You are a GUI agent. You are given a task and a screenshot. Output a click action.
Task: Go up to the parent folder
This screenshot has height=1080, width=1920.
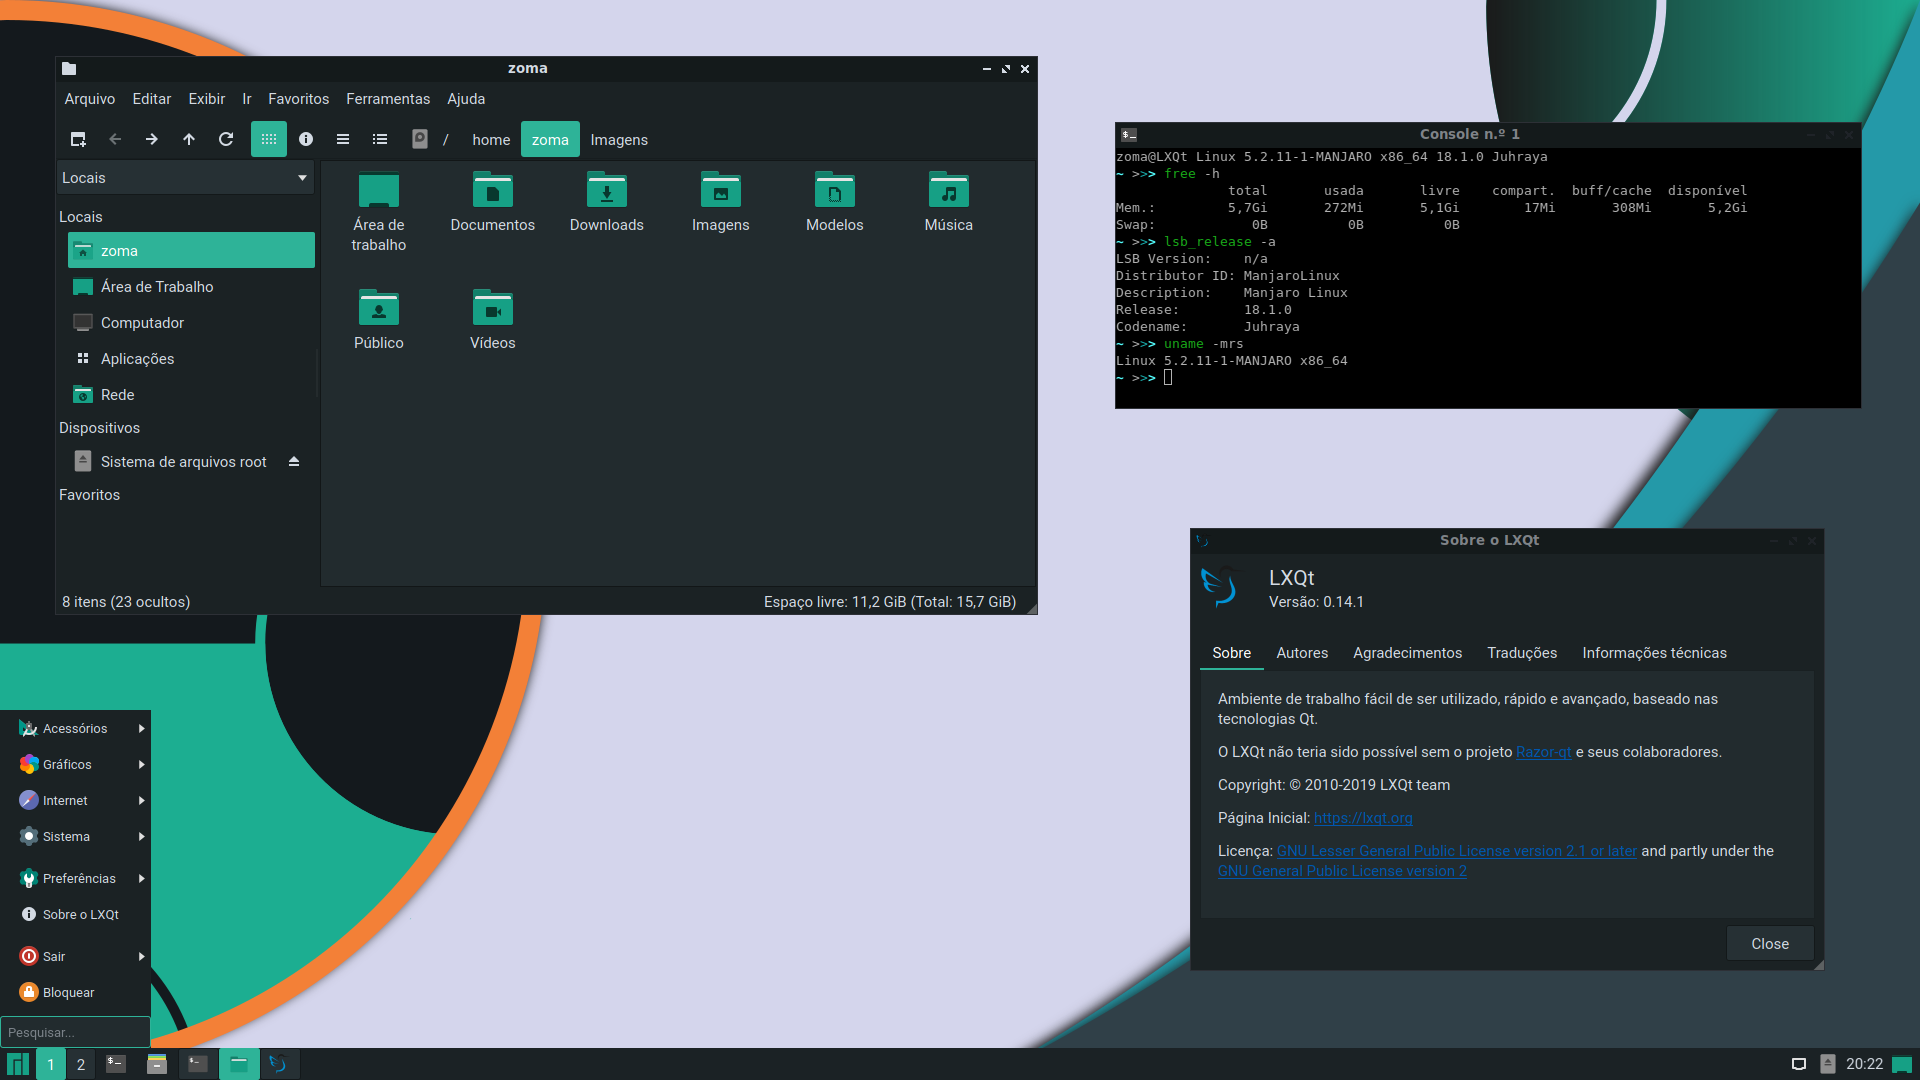click(x=189, y=139)
